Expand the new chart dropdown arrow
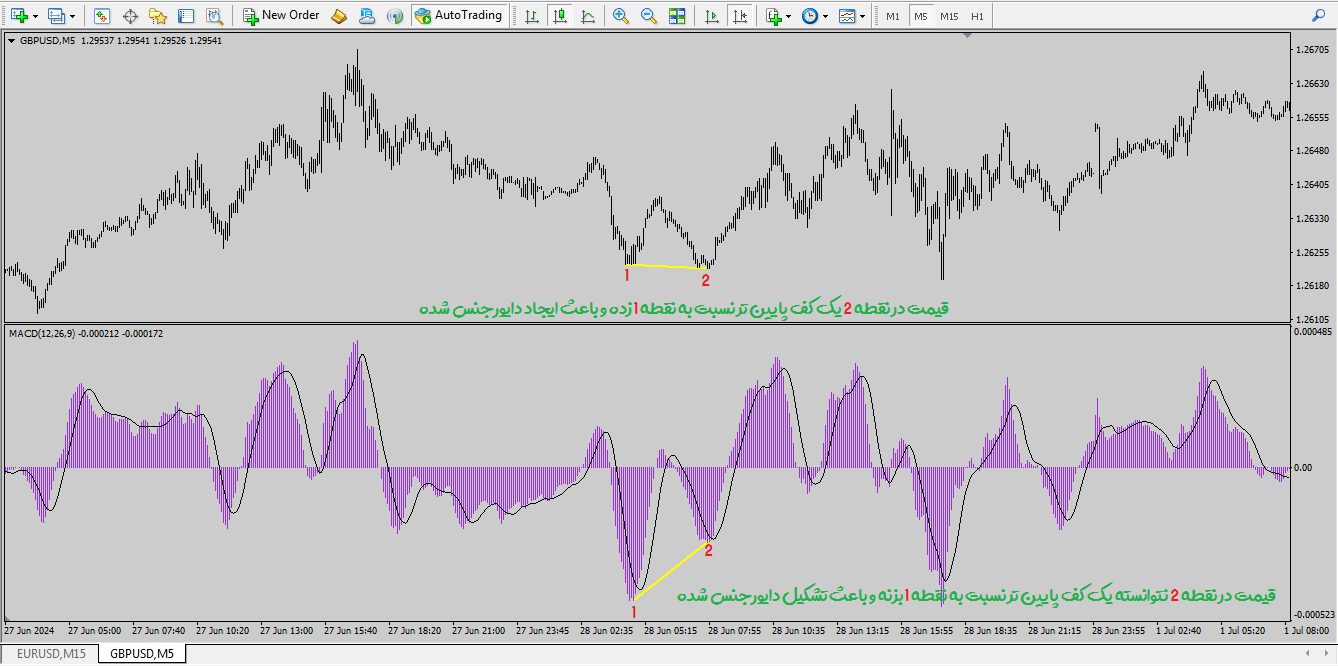1338x666 pixels. pos(36,16)
